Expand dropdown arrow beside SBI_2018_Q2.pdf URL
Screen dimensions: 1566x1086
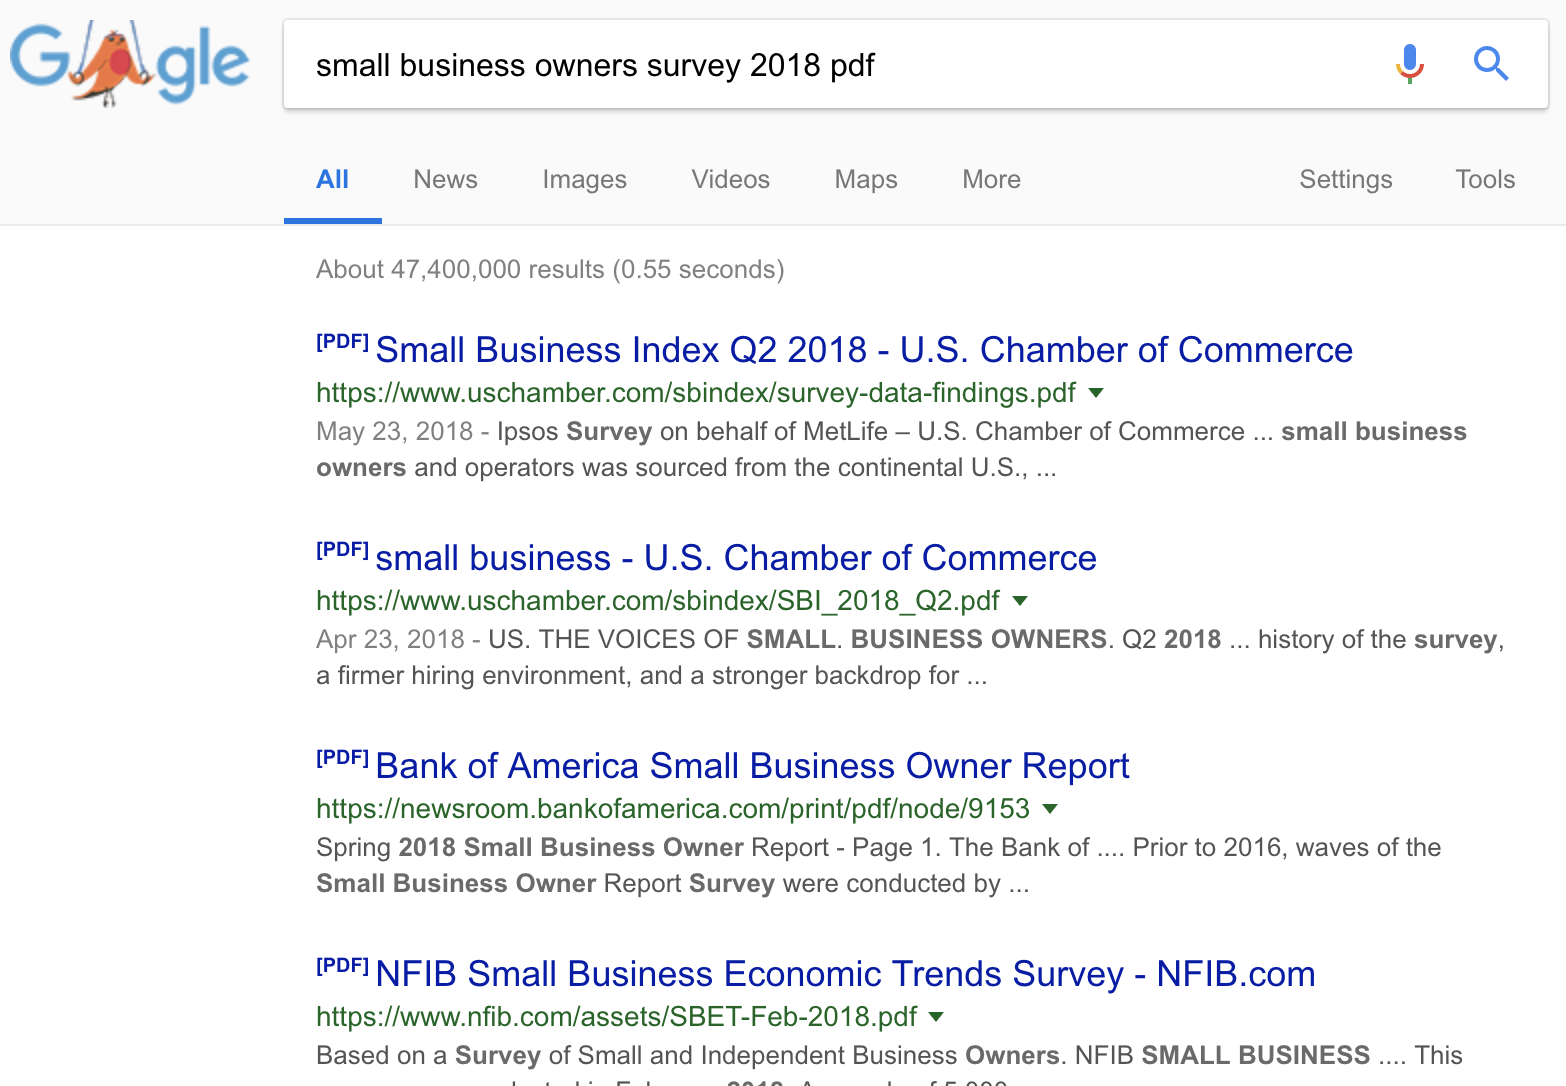click(x=1020, y=601)
